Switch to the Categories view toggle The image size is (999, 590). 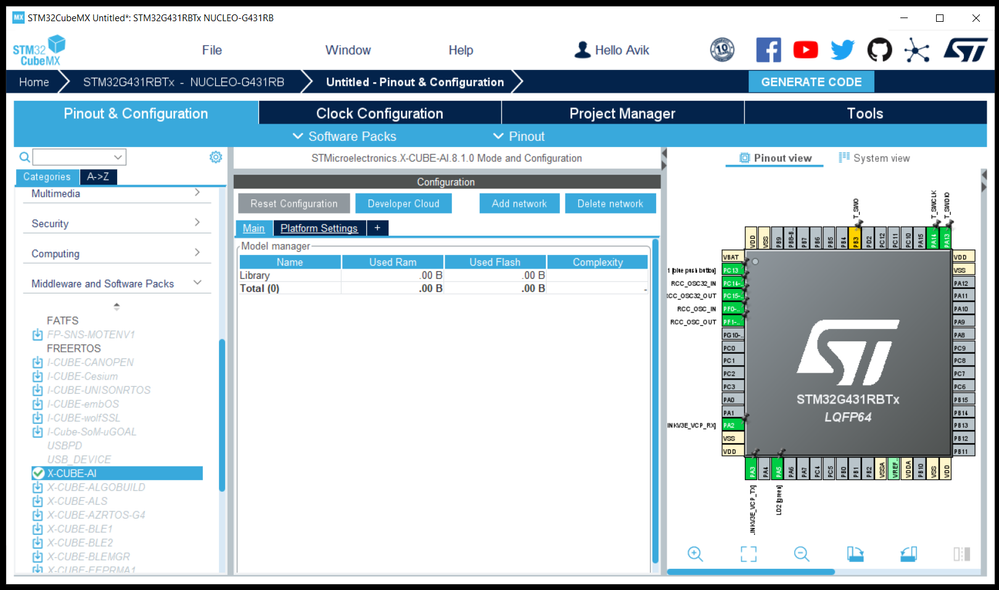[47, 176]
